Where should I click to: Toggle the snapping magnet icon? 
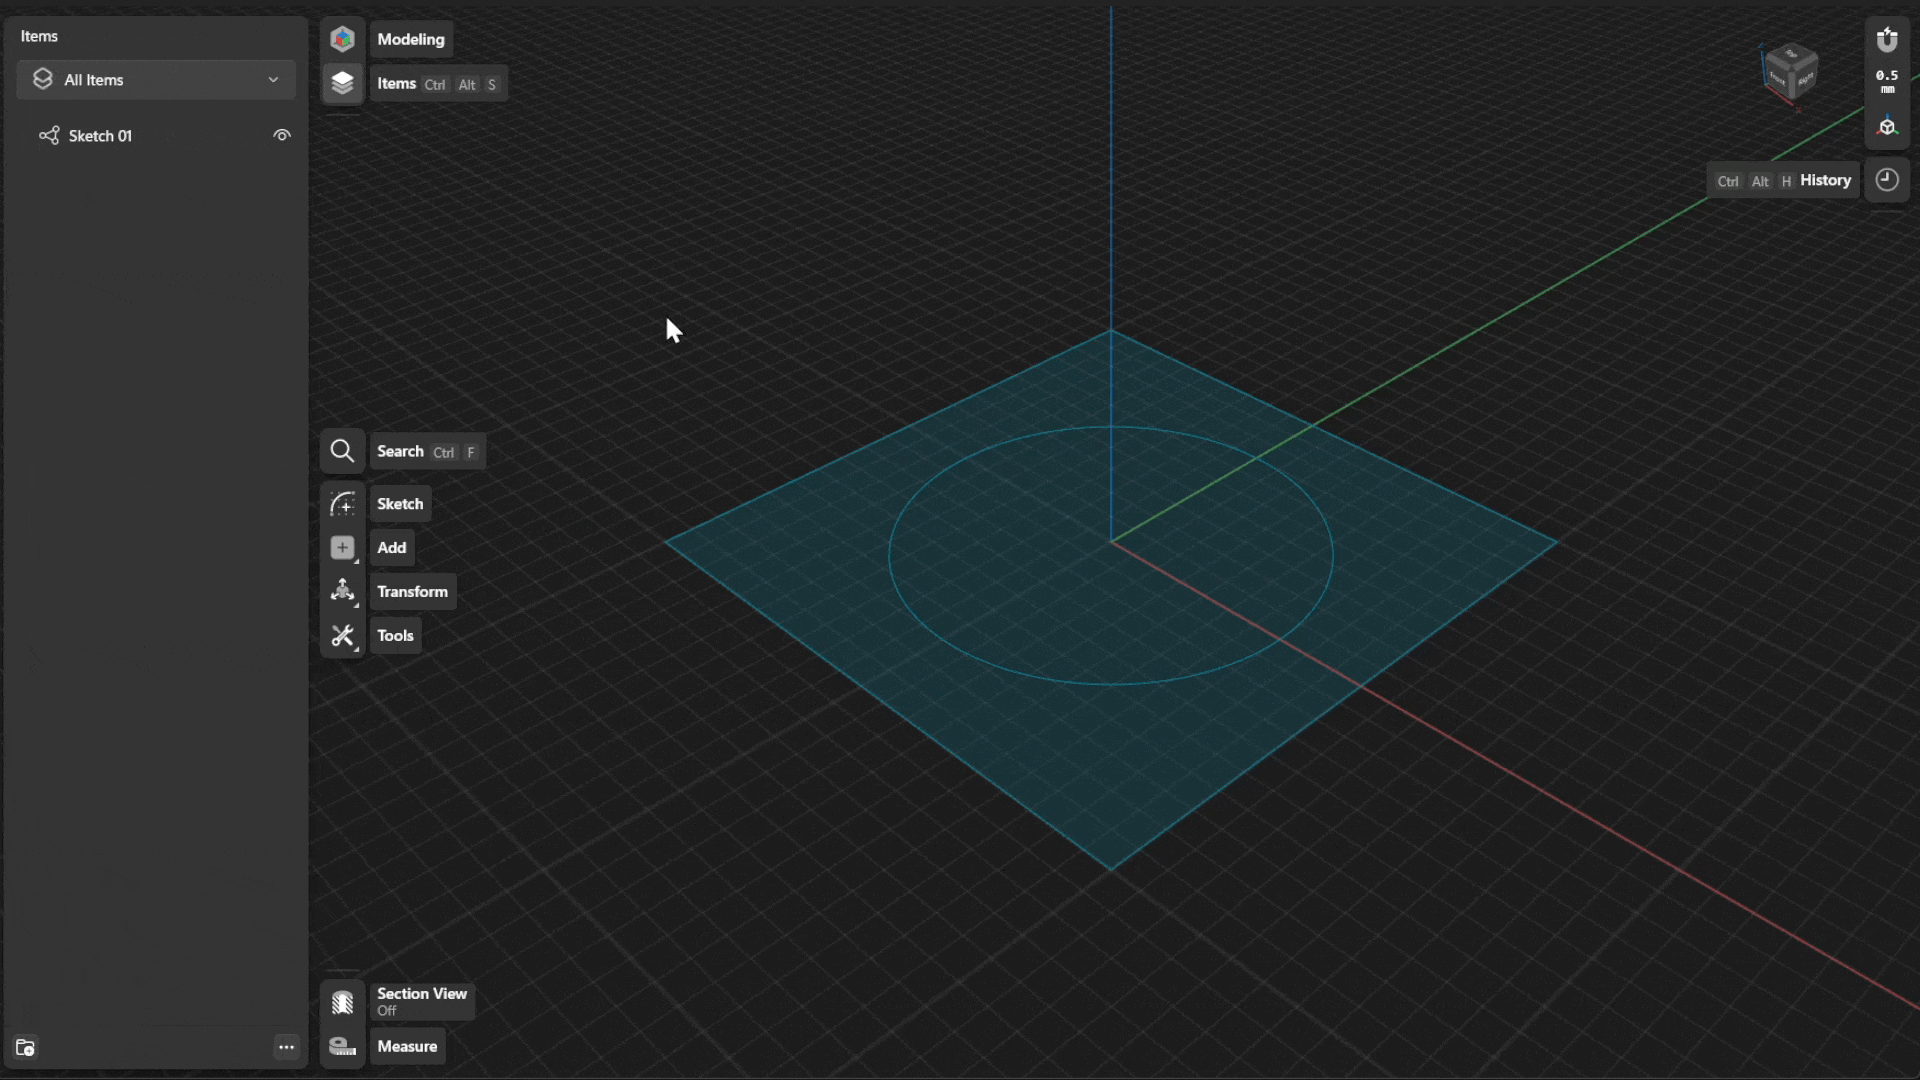point(1887,39)
